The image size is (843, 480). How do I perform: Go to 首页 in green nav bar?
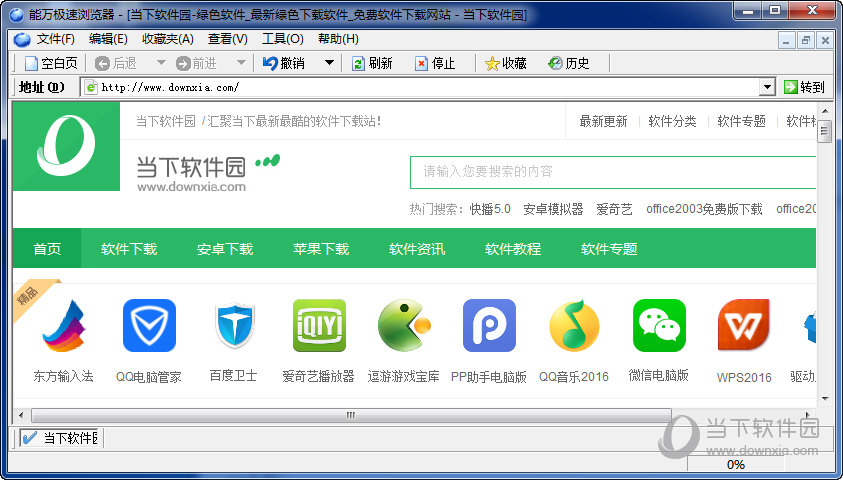(47, 248)
